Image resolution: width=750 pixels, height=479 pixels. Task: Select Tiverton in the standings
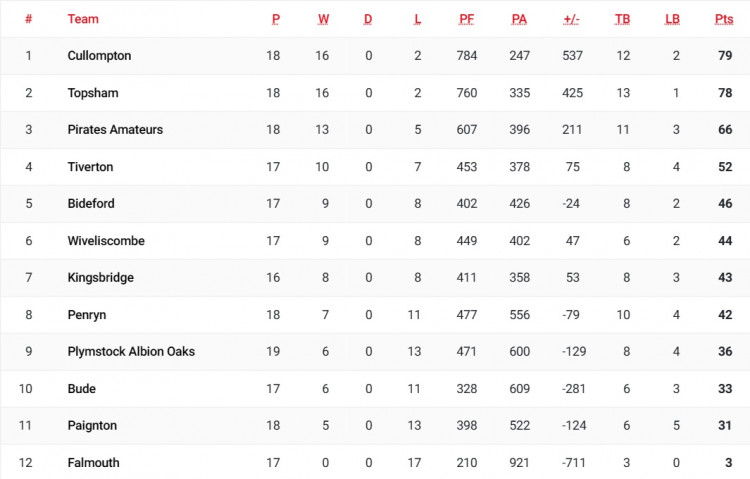(90, 167)
